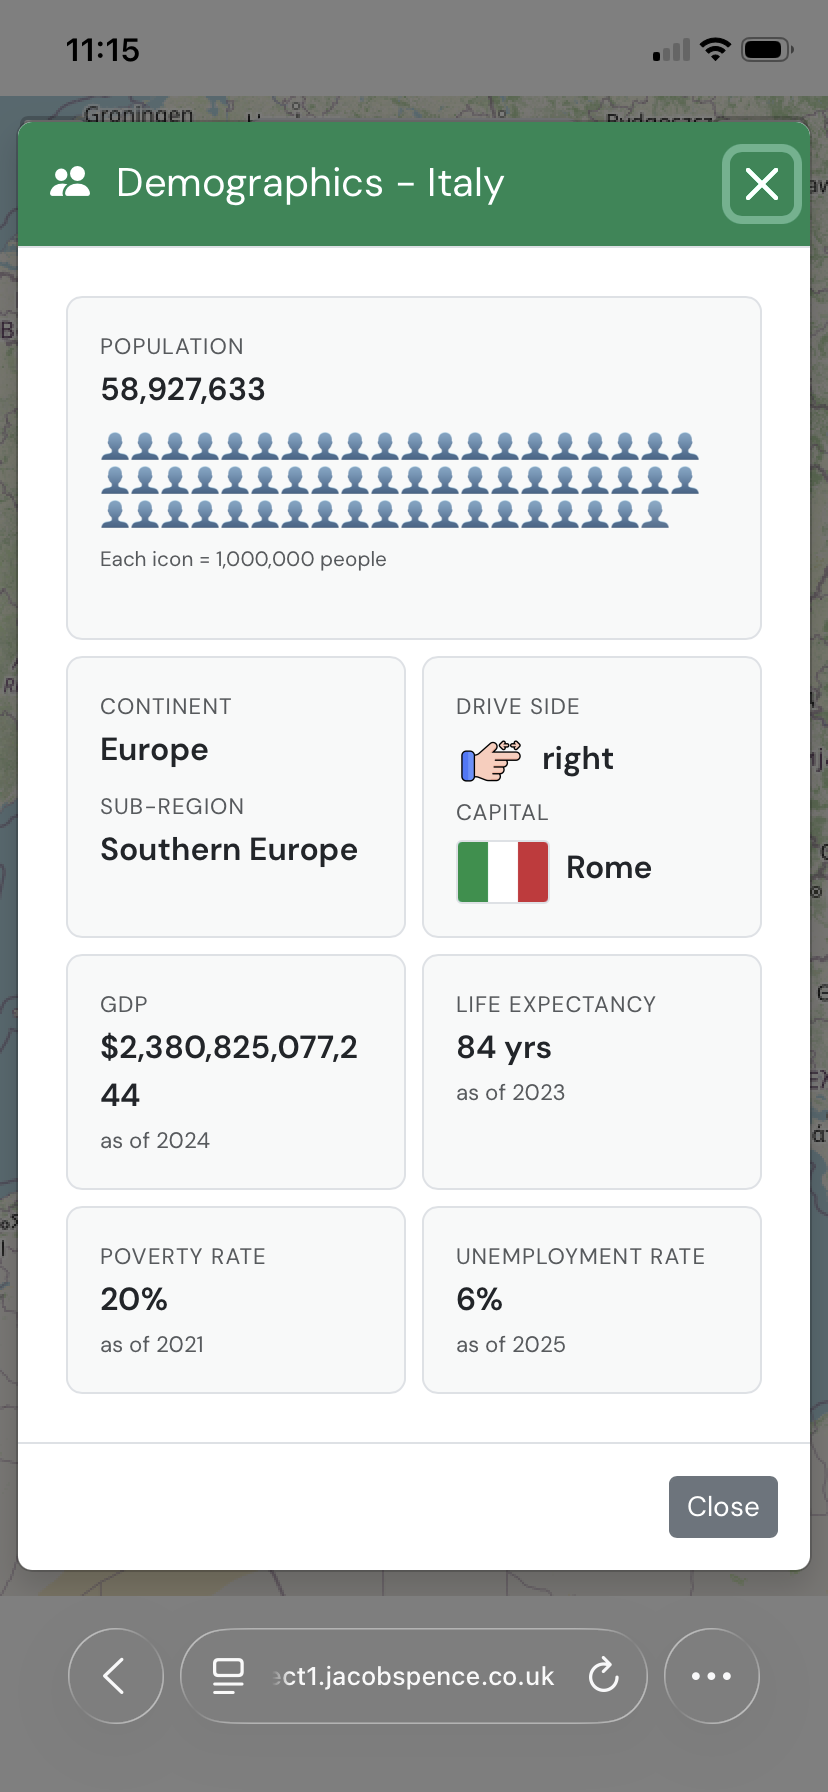Click the POVERTY RATE 20% card
This screenshot has height=1792, width=828.
coord(235,1299)
